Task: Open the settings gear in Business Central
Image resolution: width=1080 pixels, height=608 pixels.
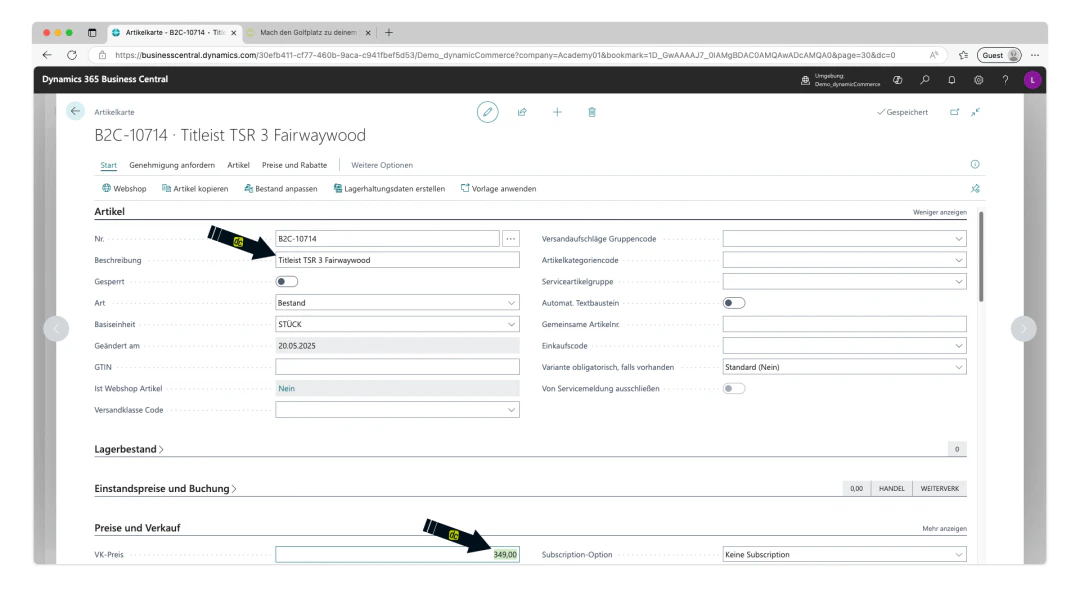Action: pyautogui.click(x=979, y=80)
